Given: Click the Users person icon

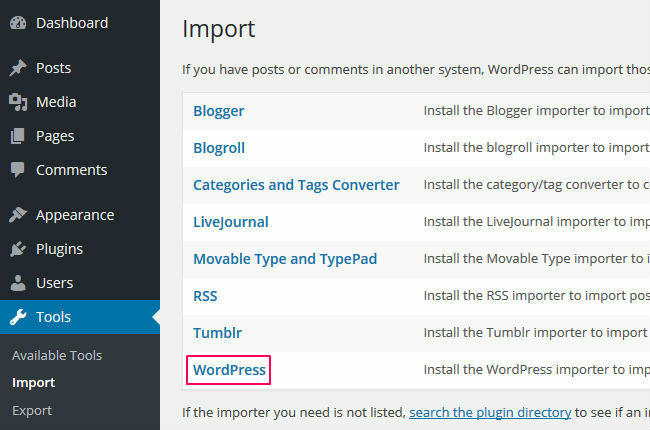Looking at the screenshot, I should [x=18, y=283].
